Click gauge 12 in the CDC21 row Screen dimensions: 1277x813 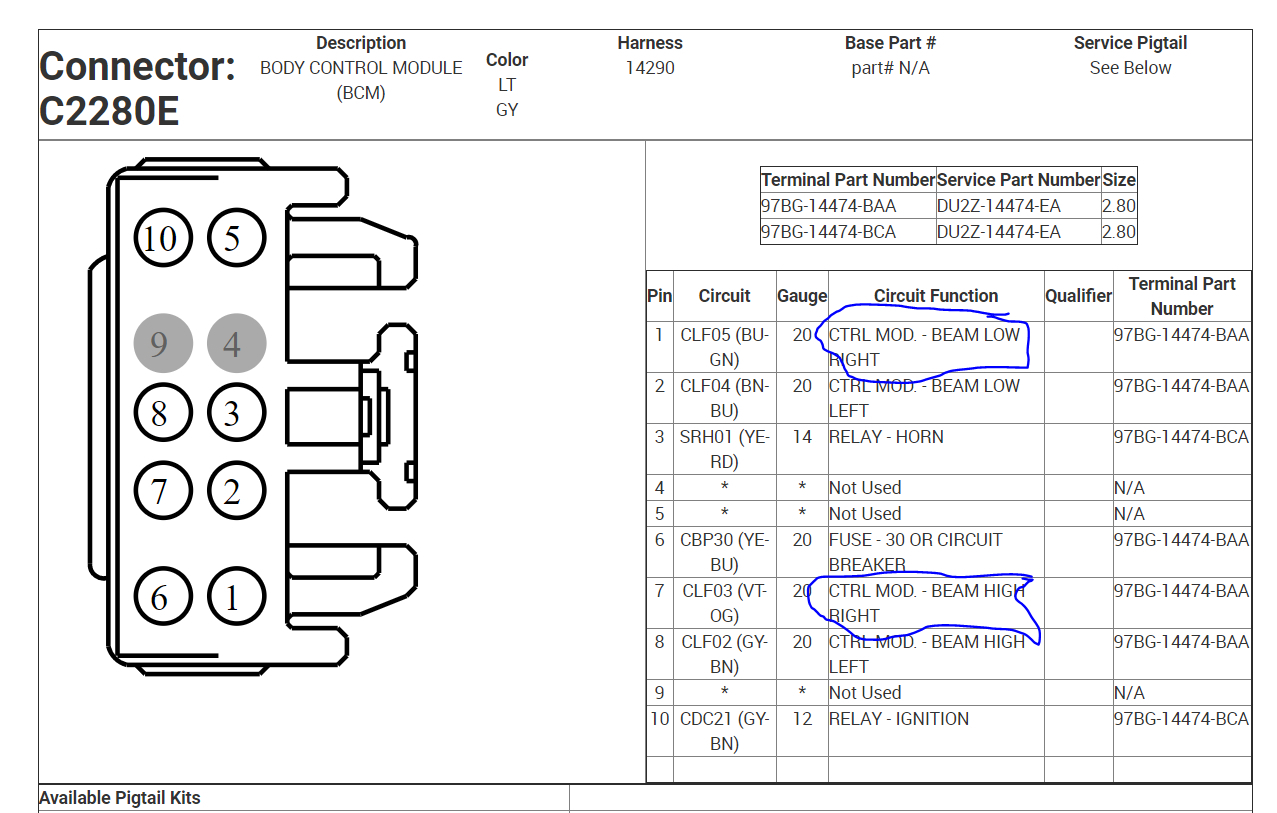click(802, 719)
